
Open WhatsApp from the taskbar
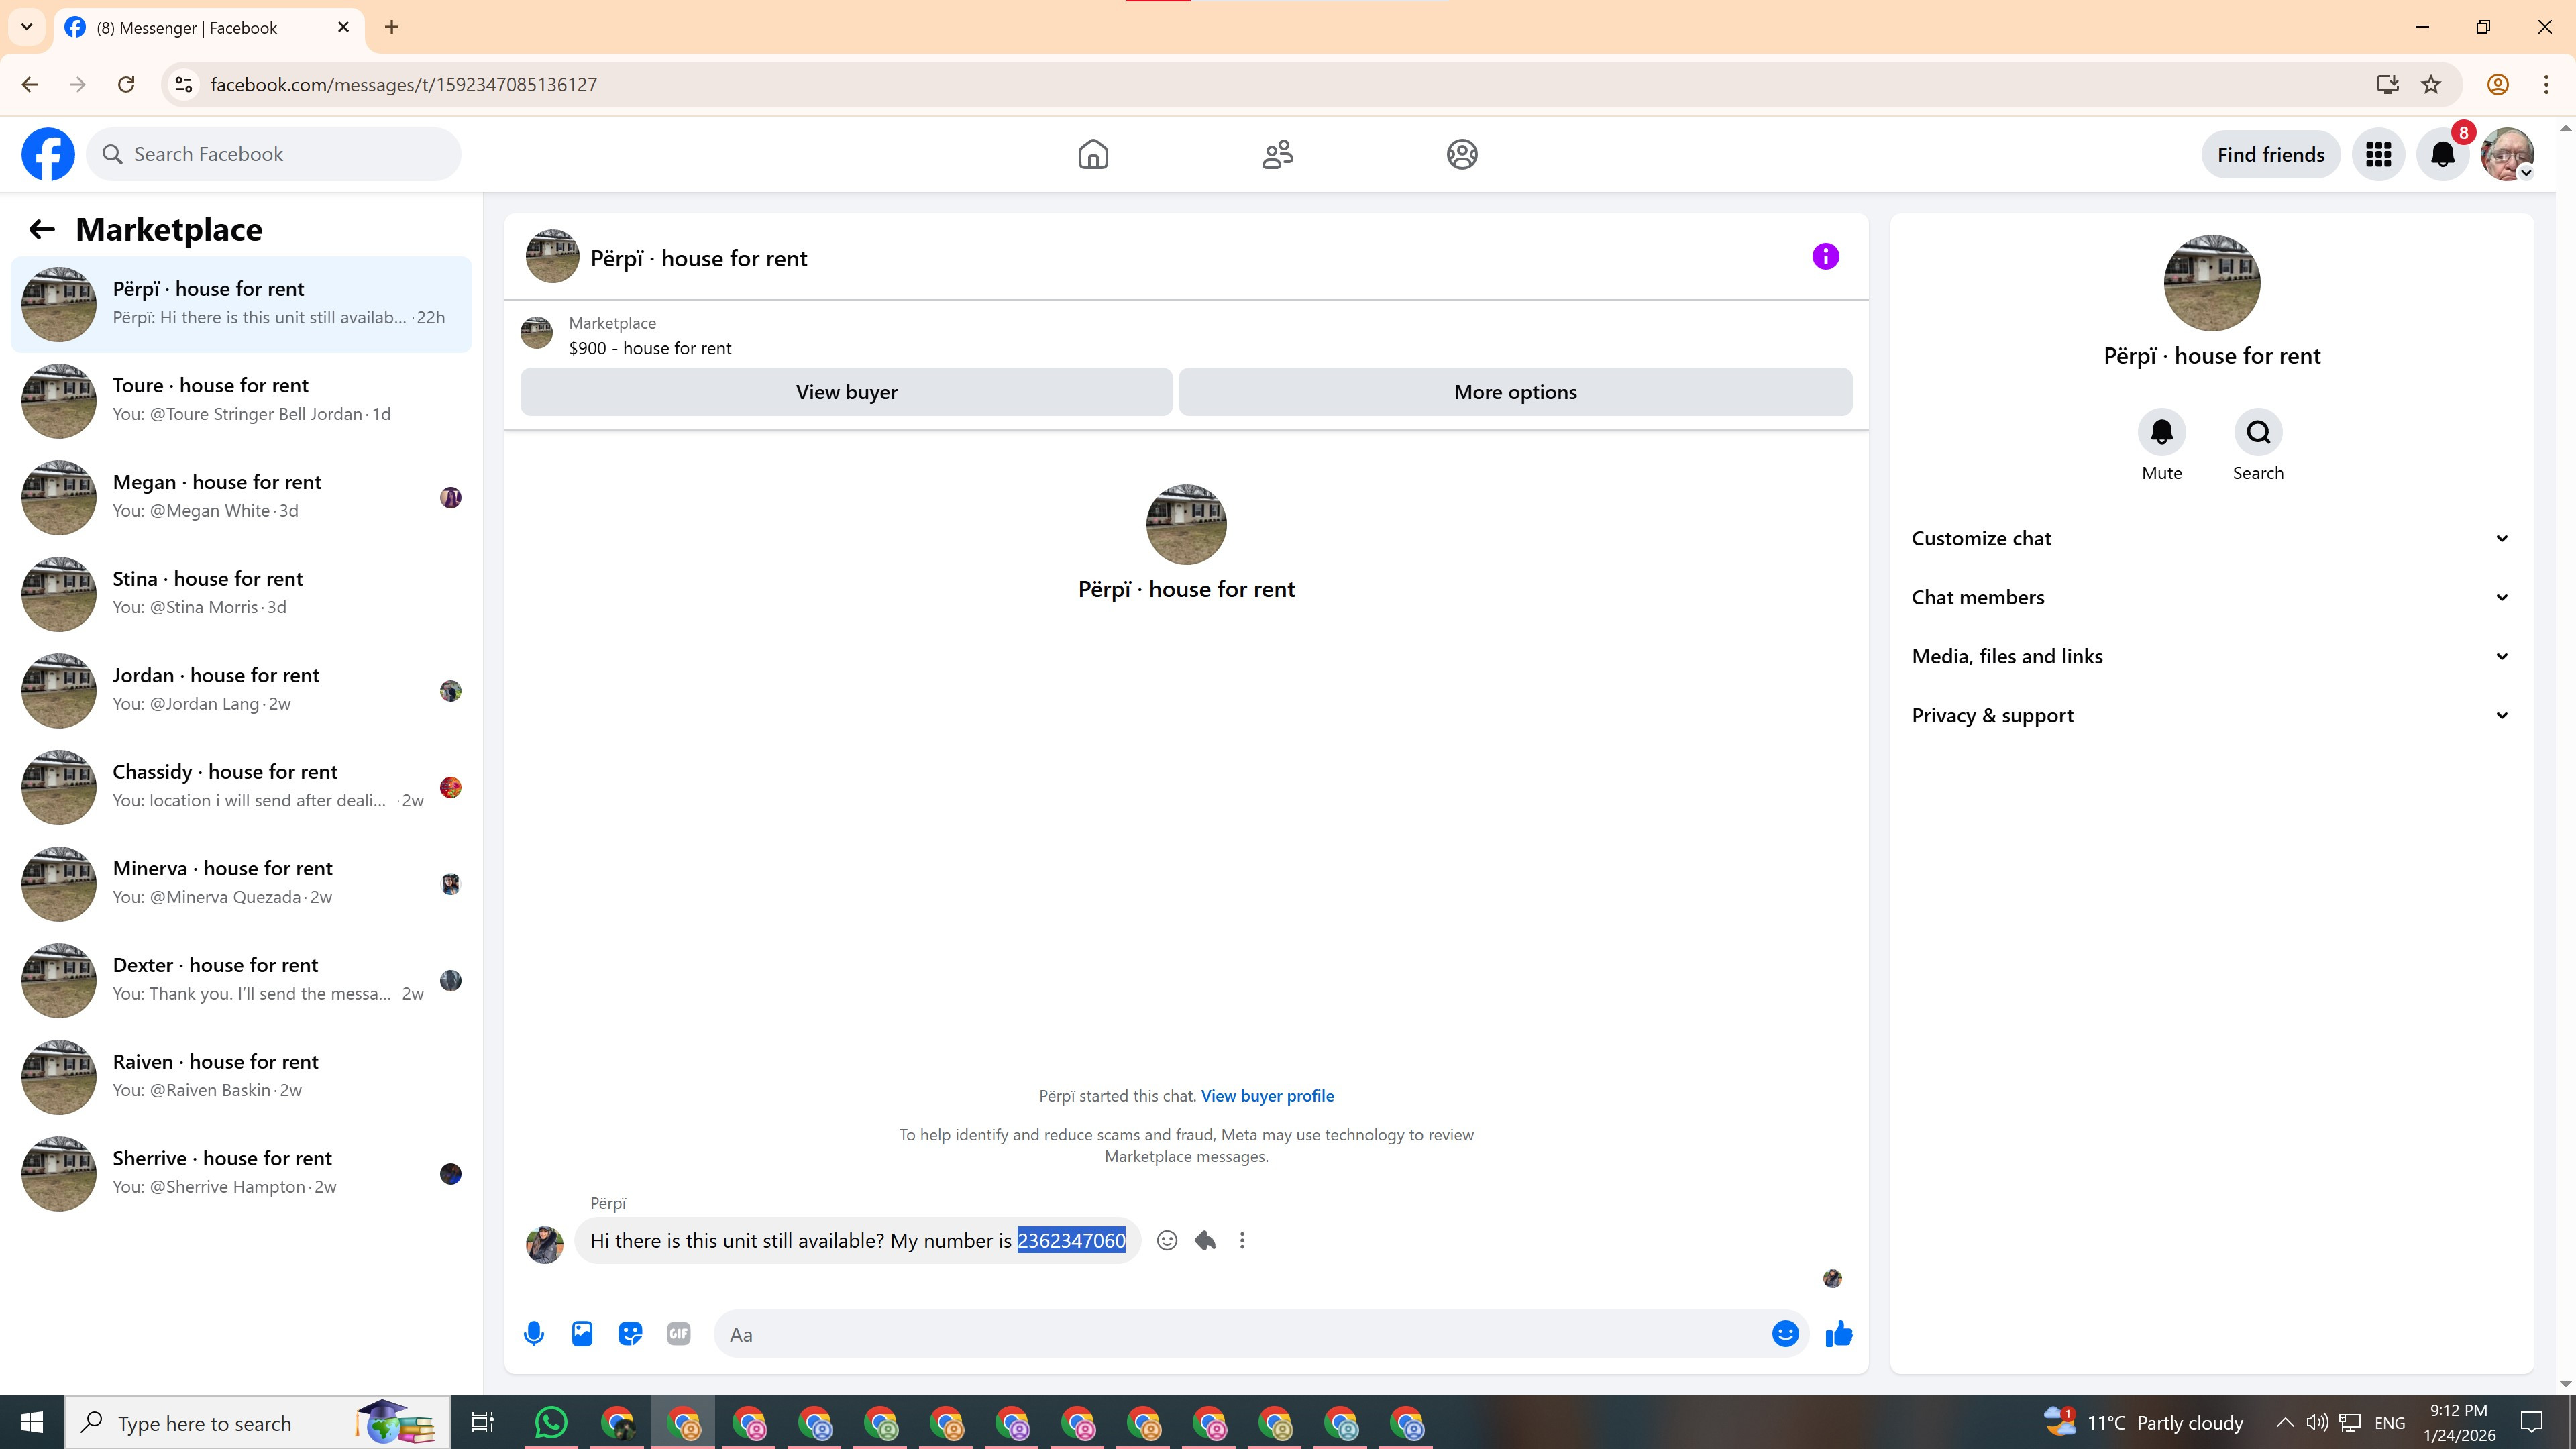[551, 1422]
